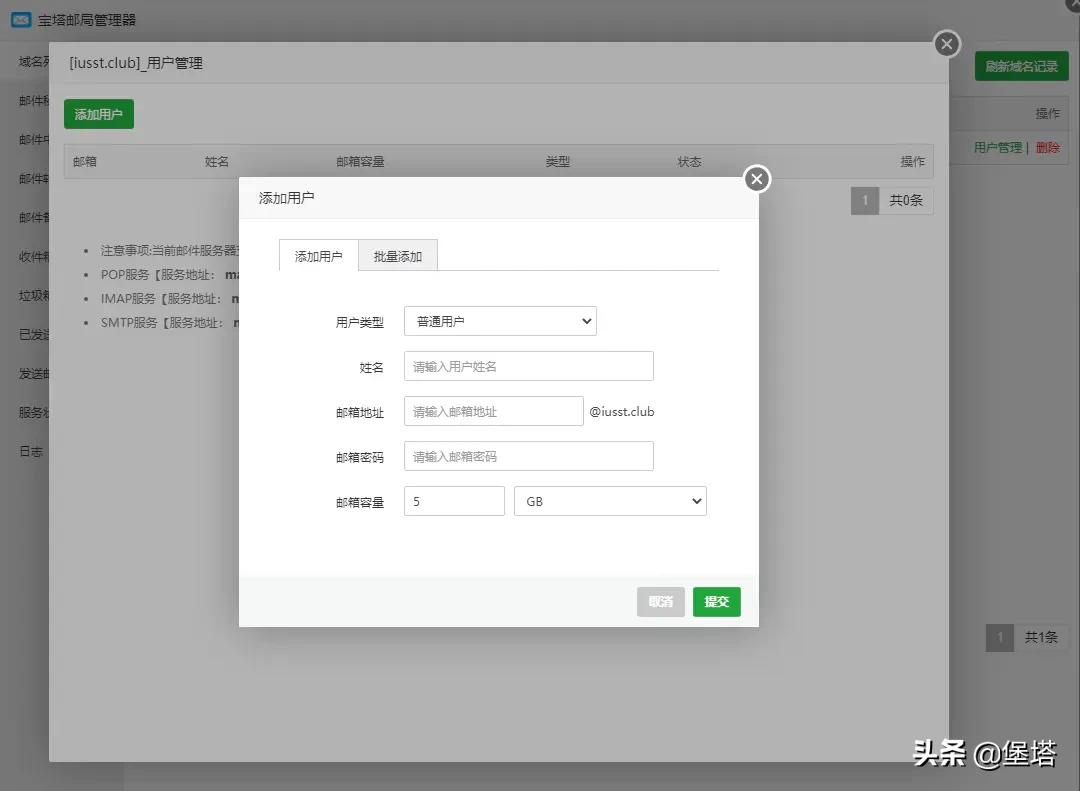Click the 邮箱密码 password field
Screen dimensions: 1080x791
528,456
